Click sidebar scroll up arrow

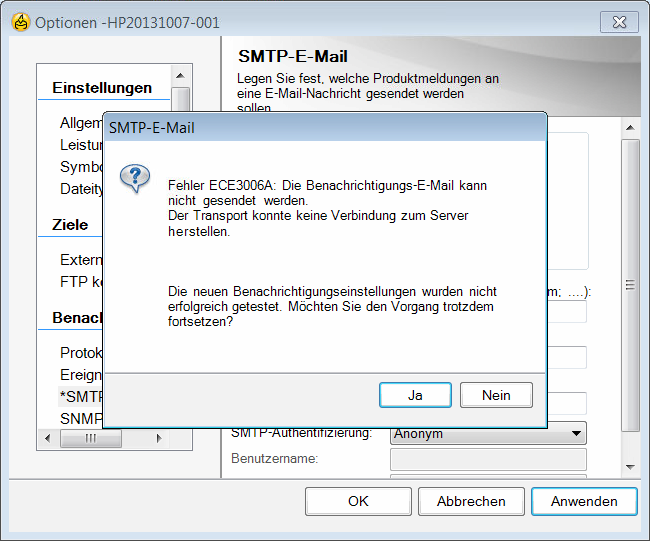pyautogui.click(x=180, y=75)
